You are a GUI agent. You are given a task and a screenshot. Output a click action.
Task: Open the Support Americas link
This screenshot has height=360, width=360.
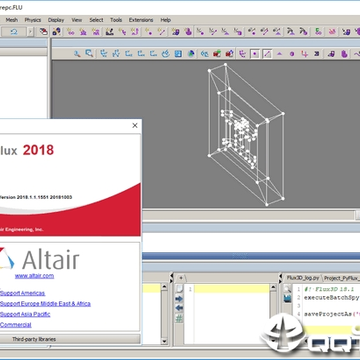(x=22, y=293)
